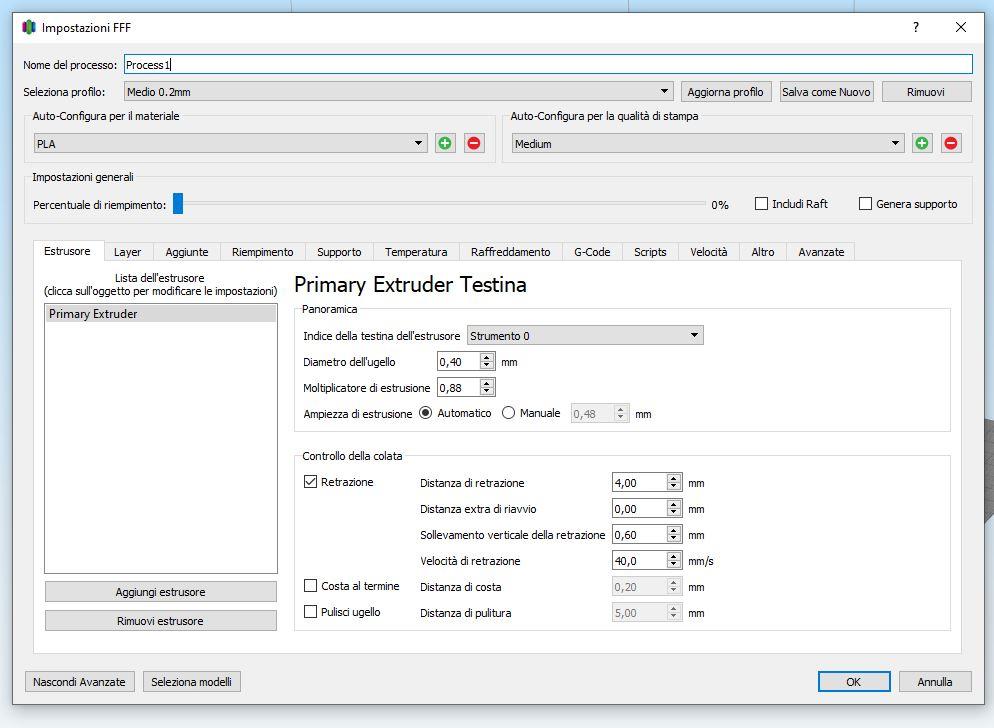The image size is (994, 728).
Task: Expand the PLA material dropdown
Action: coord(230,144)
